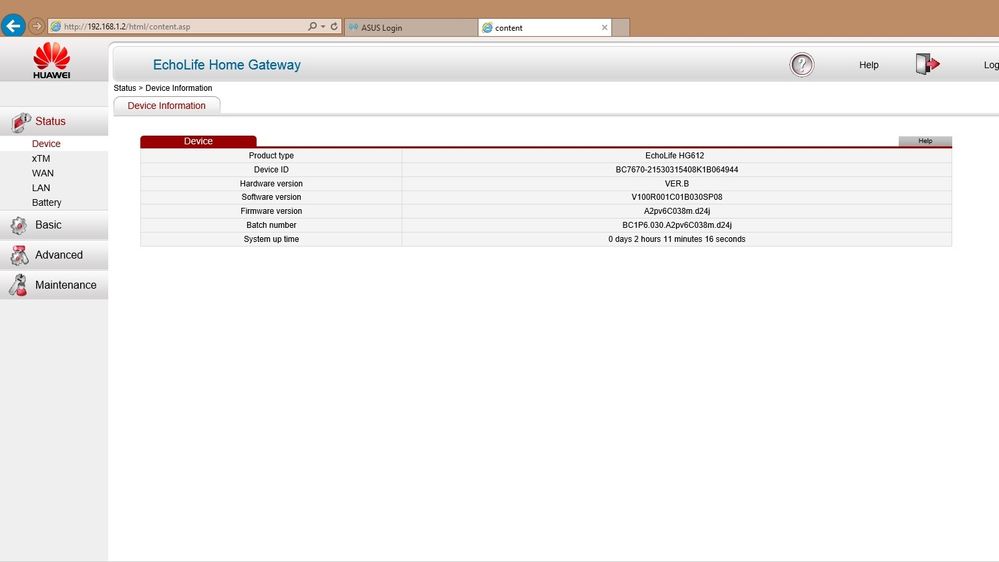Click the Advanced menu icon
The image size is (999, 562).
19,255
